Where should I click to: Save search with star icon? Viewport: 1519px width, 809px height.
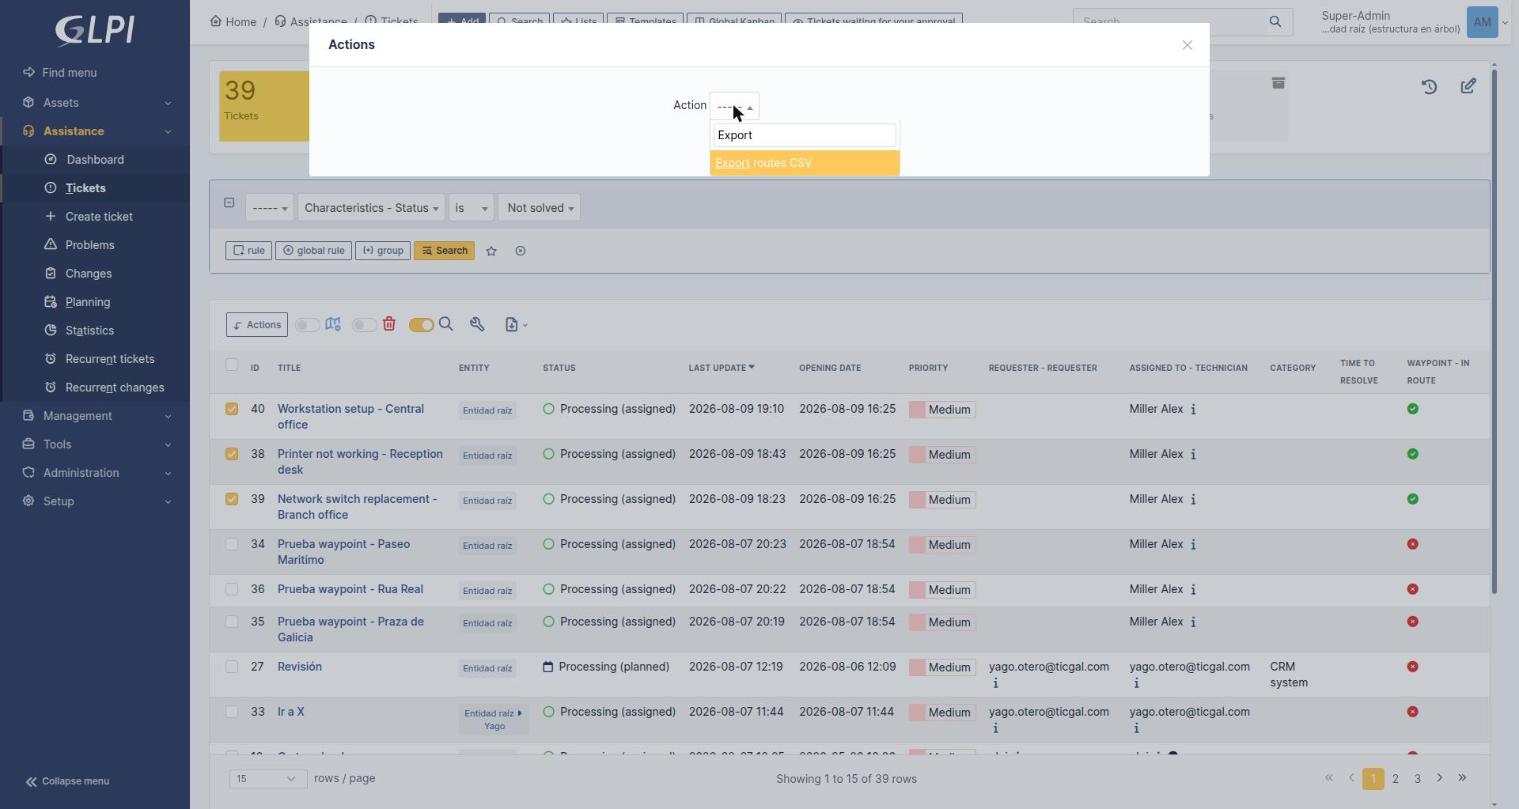click(491, 251)
